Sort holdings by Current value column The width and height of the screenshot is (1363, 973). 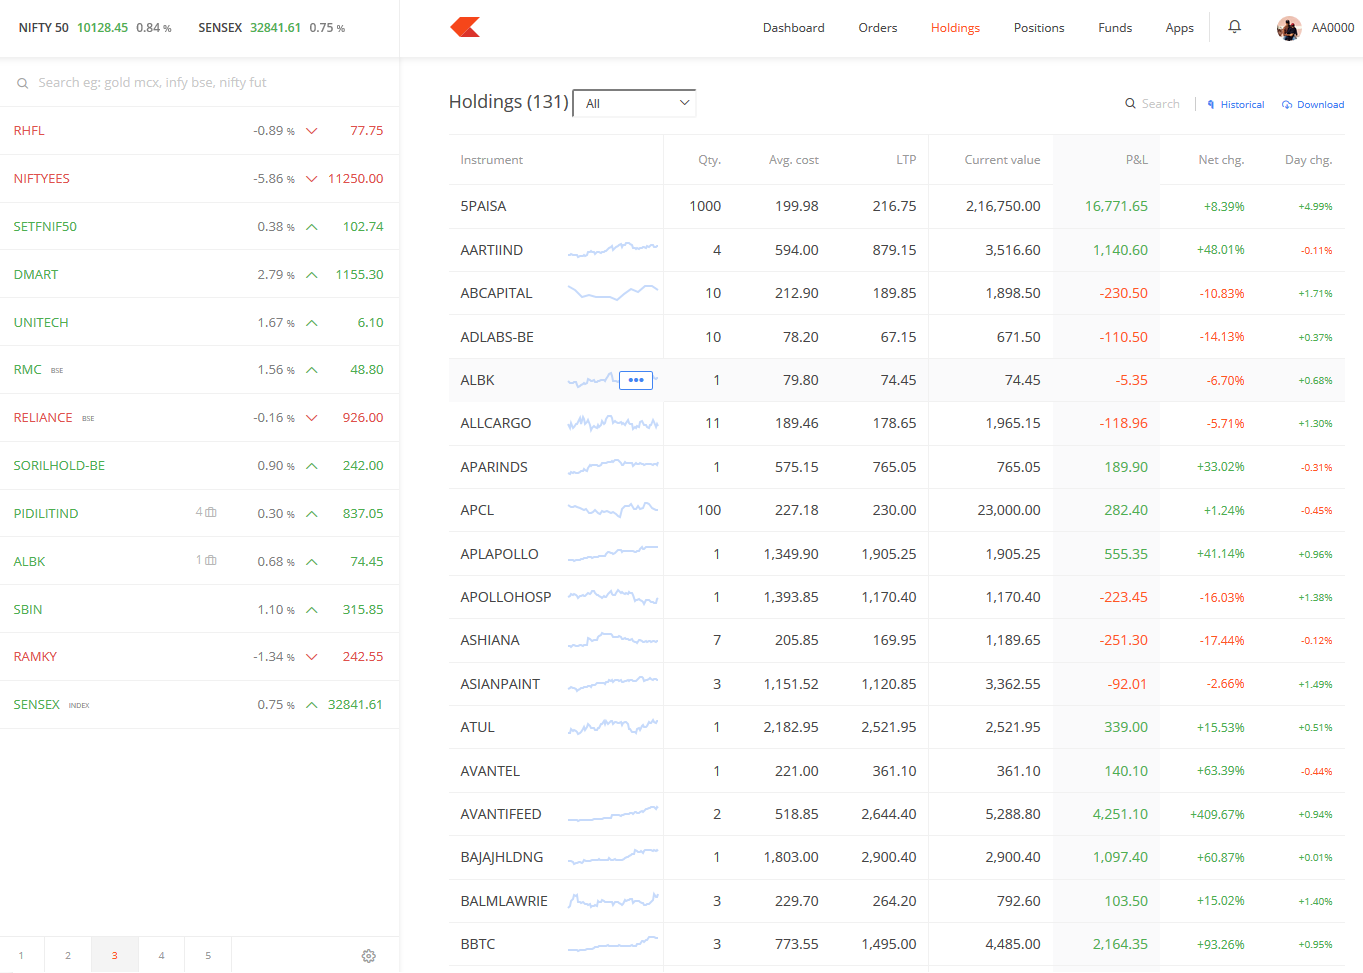(1002, 160)
